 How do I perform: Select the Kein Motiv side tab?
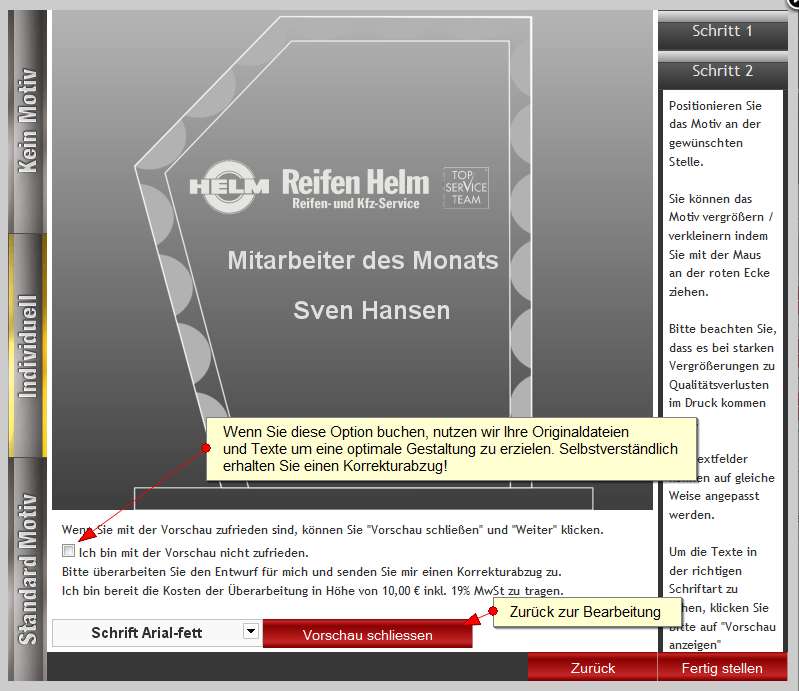[x=28, y=121]
